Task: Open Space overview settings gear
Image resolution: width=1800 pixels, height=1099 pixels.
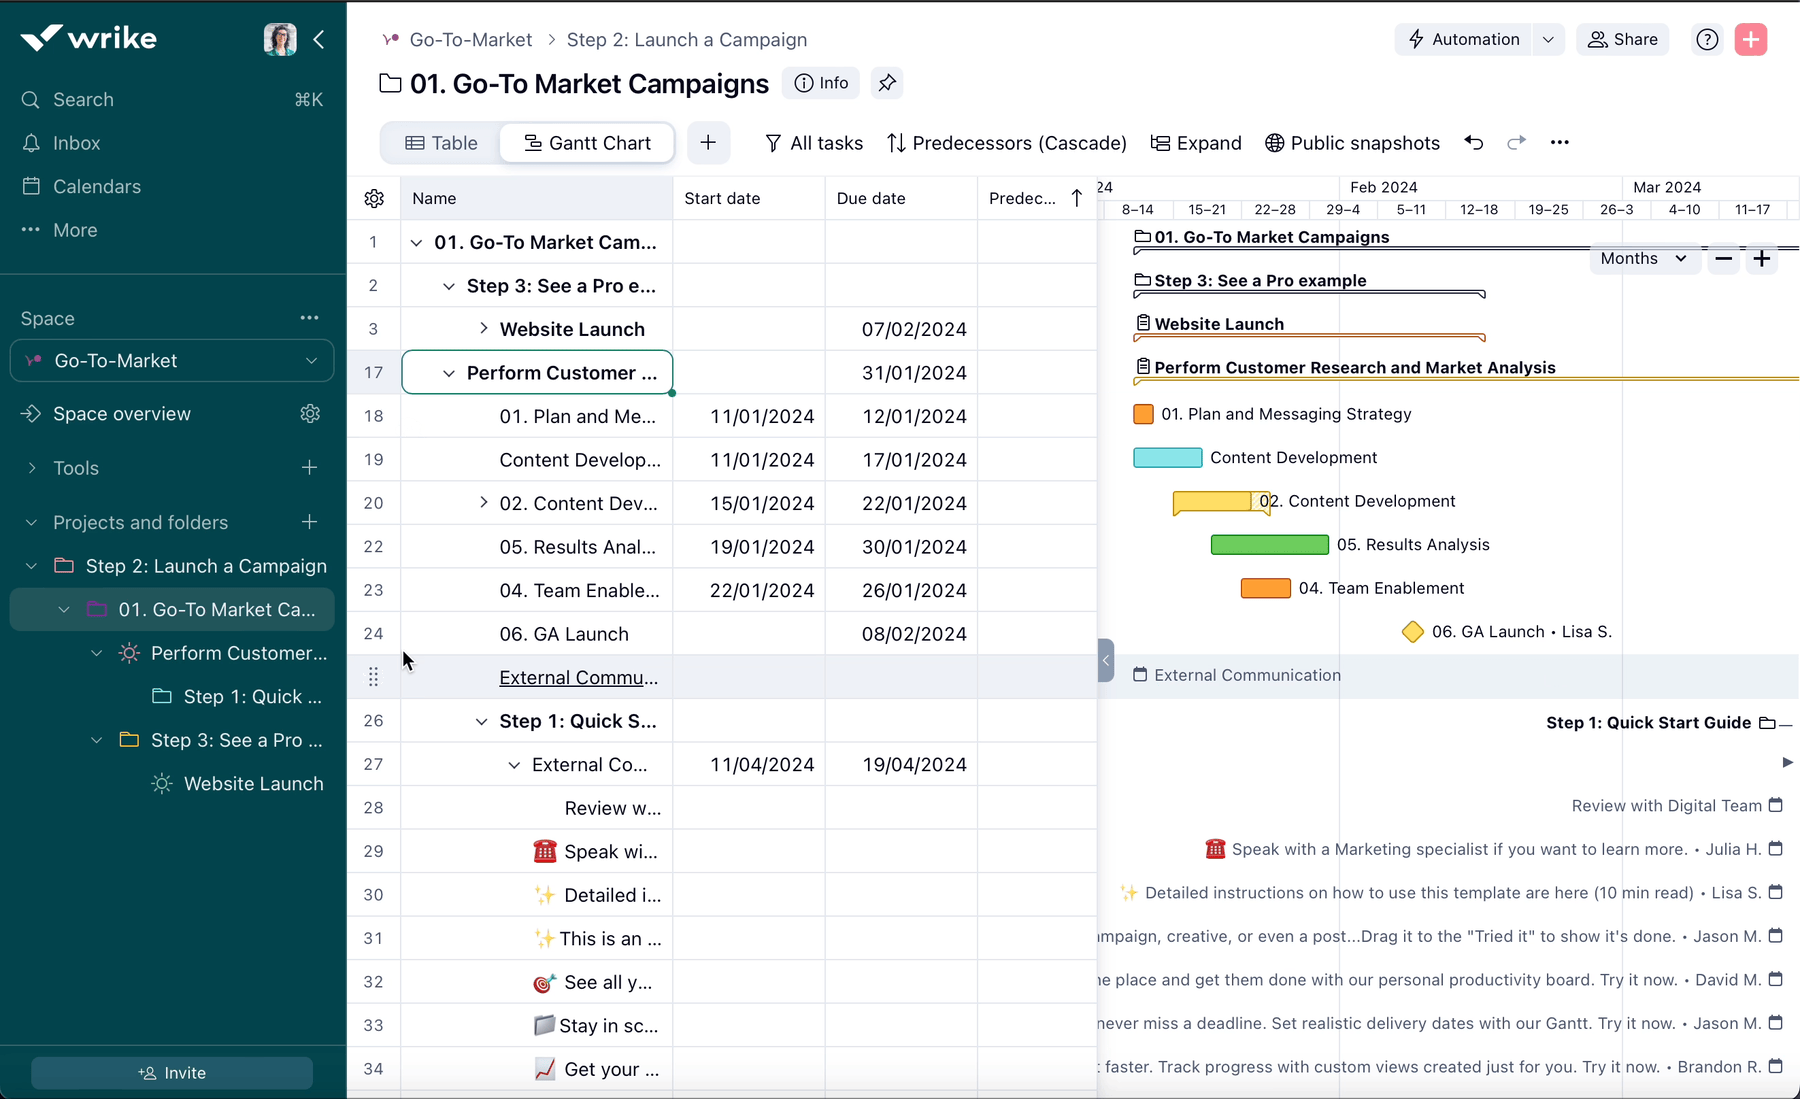Action: pos(310,413)
